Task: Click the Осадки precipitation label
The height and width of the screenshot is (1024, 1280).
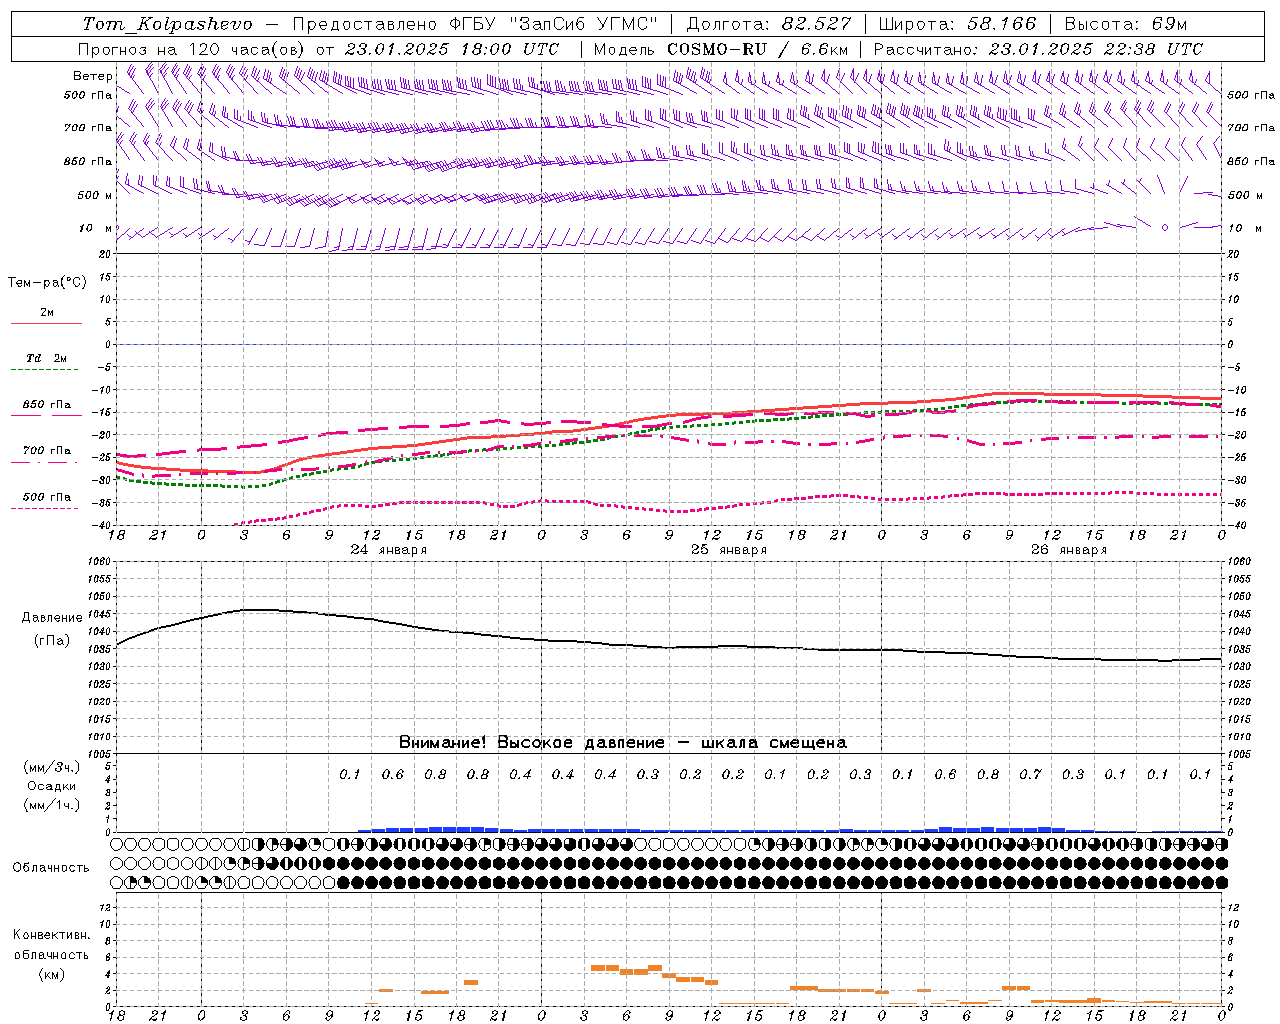Action: (x=52, y=786)
